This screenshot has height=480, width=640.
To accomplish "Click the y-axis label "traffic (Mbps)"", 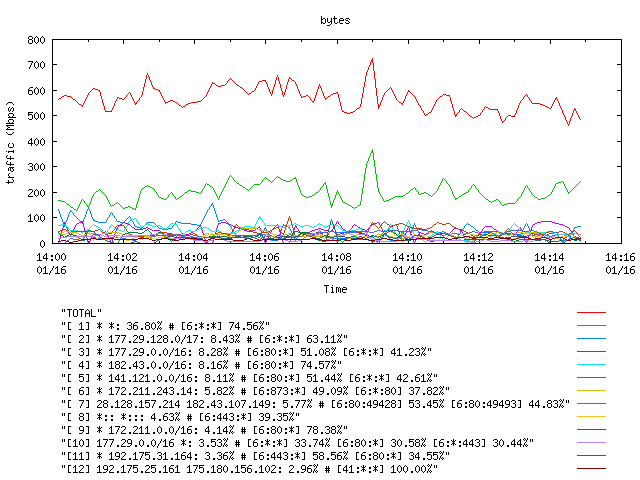I will point(11,142).
